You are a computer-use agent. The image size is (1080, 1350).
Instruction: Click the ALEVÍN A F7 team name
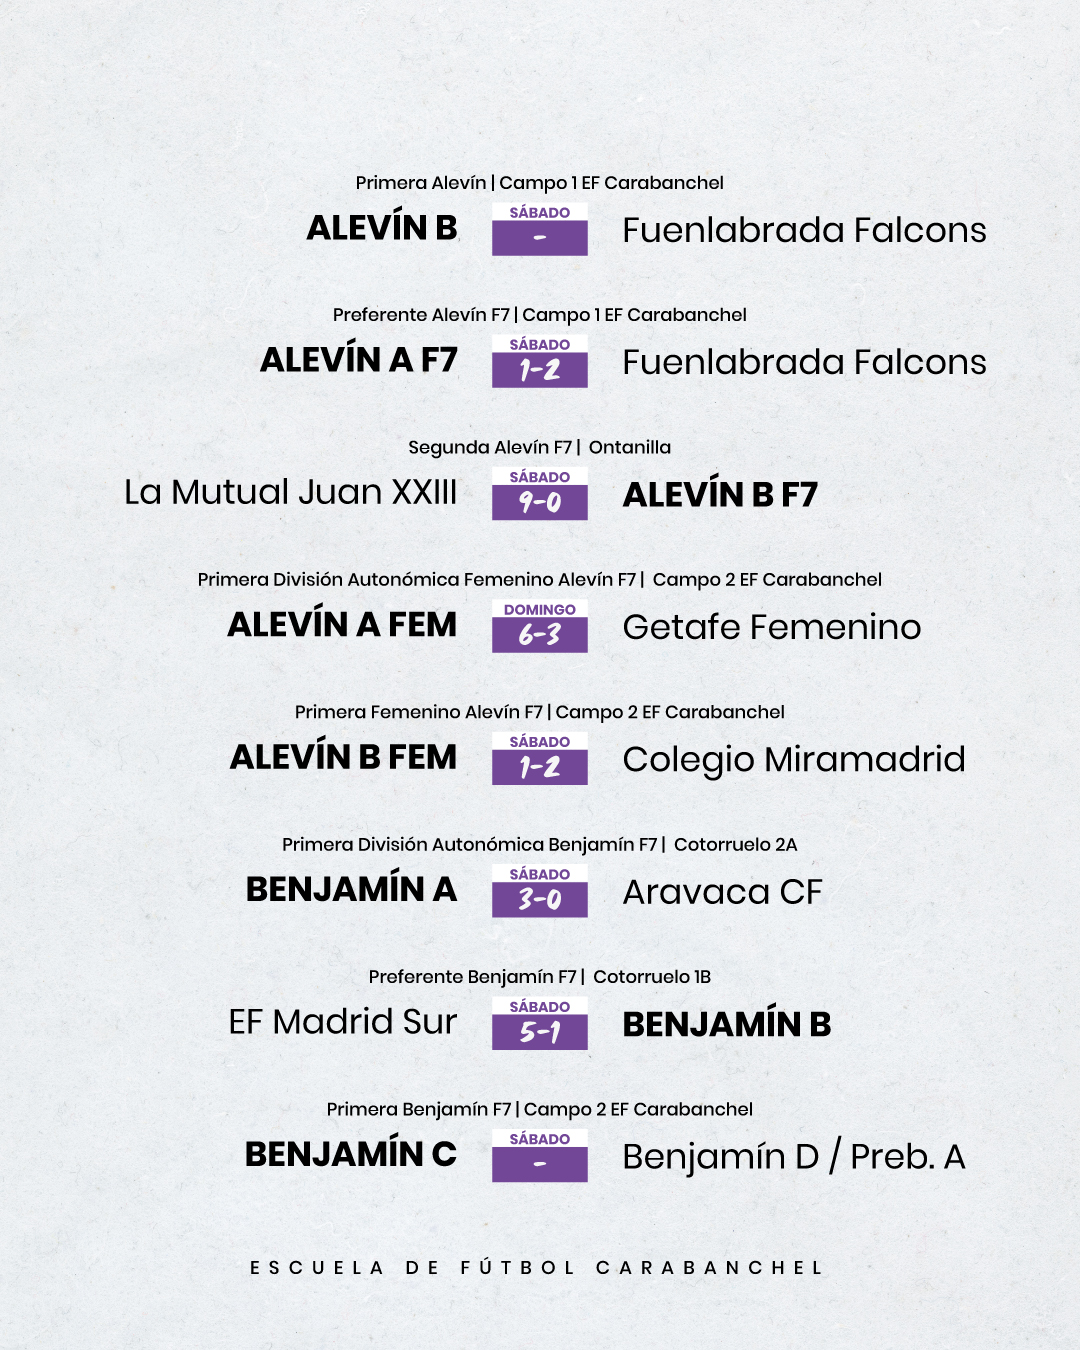click(358, 361)
